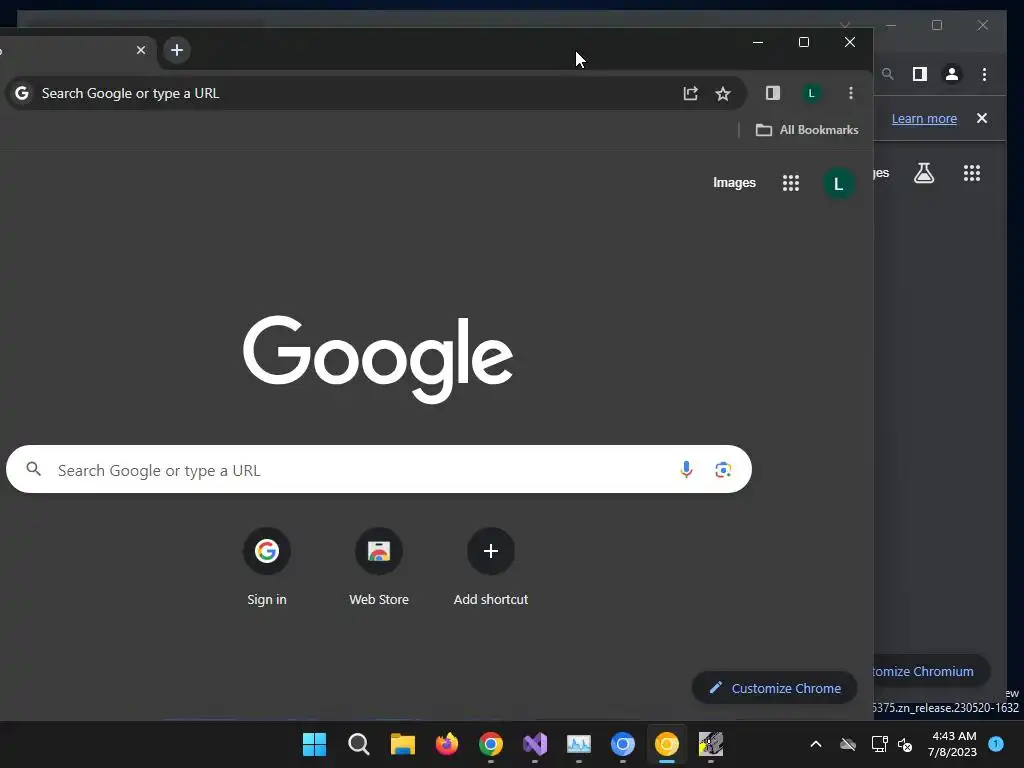
Task: Open Visual Studio from taskbar
Action: point(535,744)
